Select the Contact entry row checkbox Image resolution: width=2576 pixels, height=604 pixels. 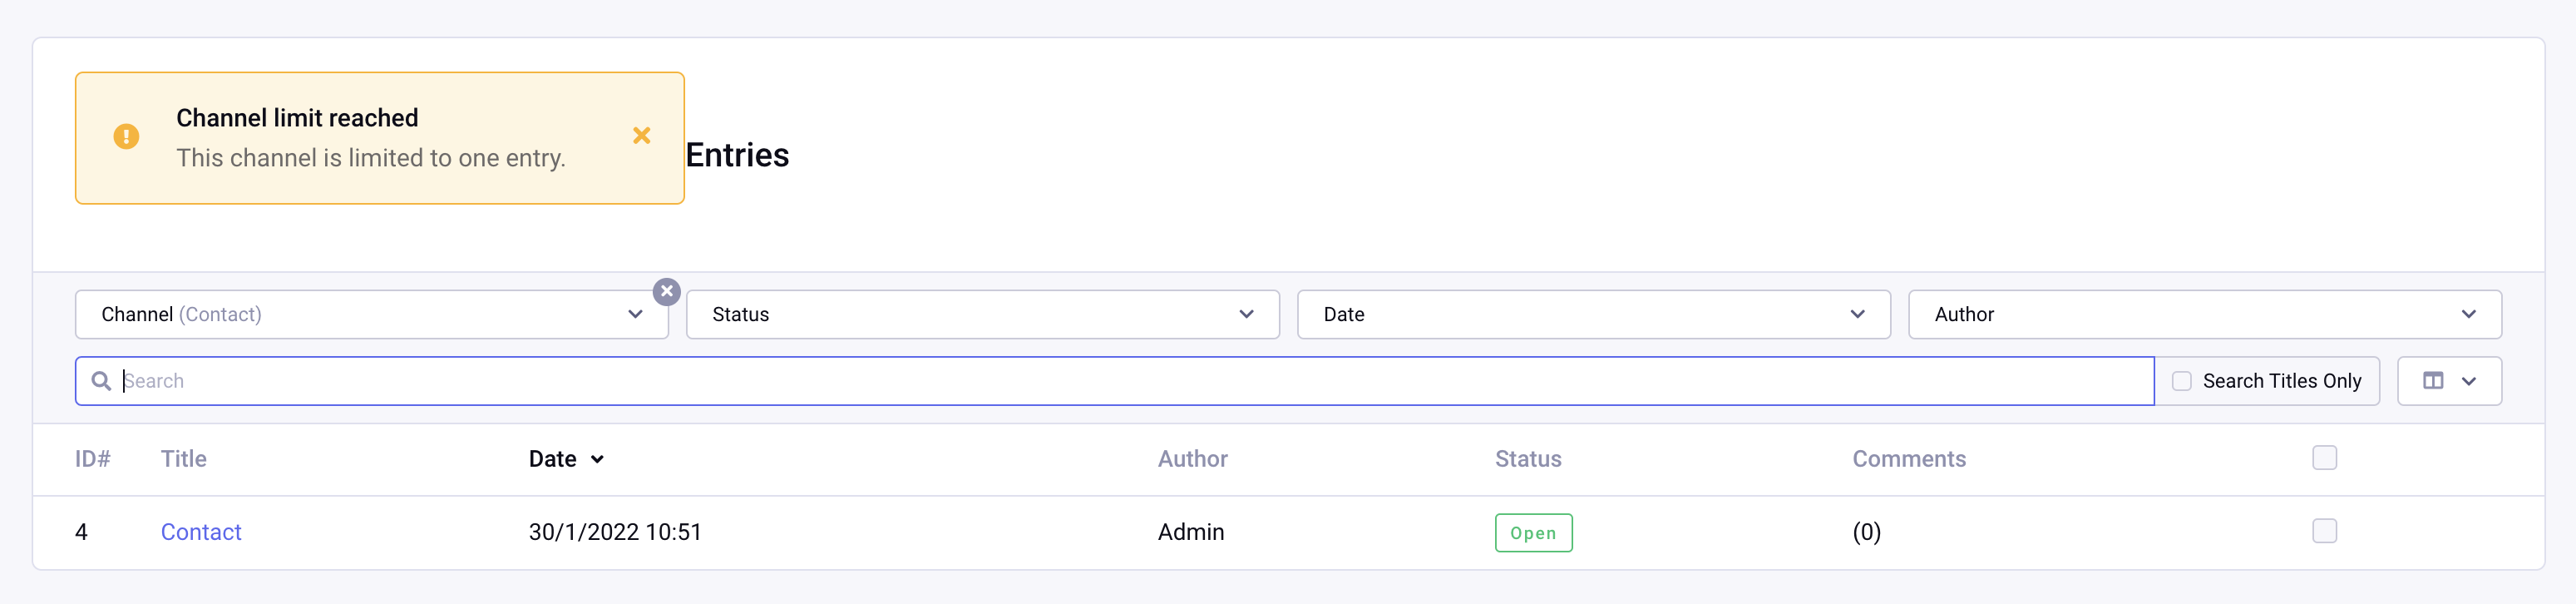pos(2323,531)
